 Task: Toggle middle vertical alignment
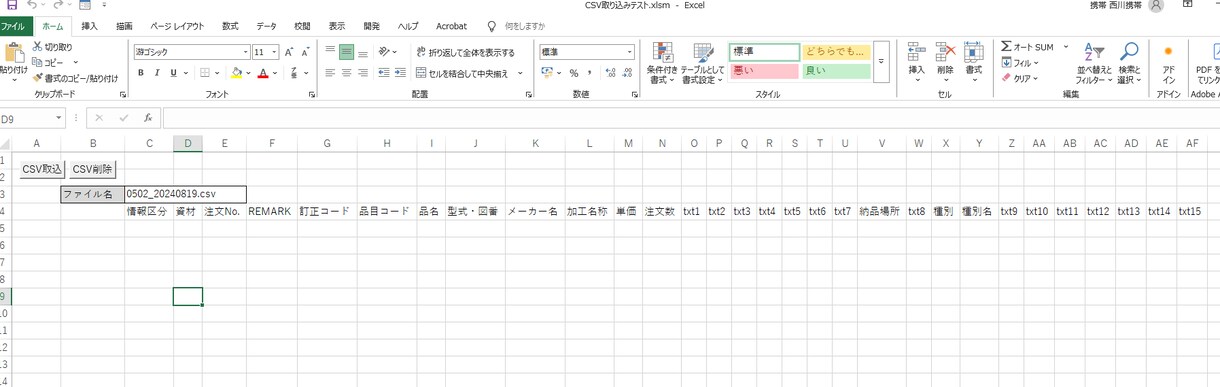pos(346,52)
